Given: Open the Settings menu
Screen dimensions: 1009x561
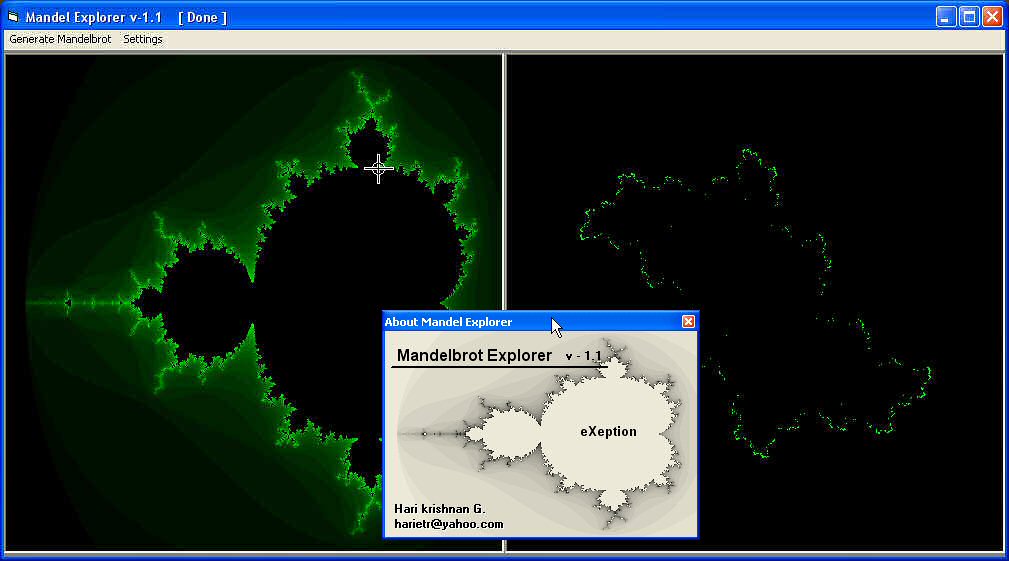Looking at the screenshot, I should coord(143,39).
